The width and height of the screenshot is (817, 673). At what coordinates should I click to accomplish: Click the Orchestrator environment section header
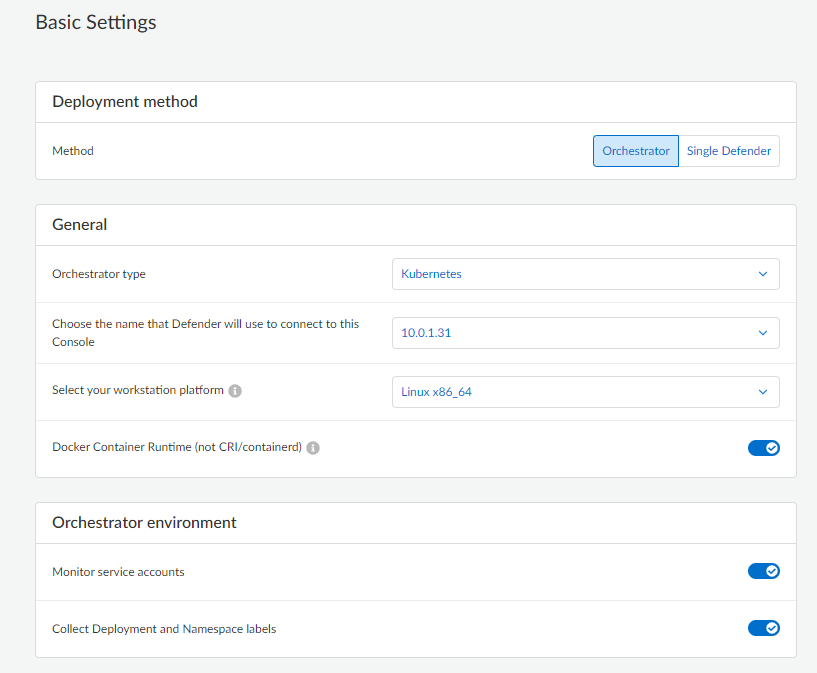pyautogui.click(x=144, y=523)
